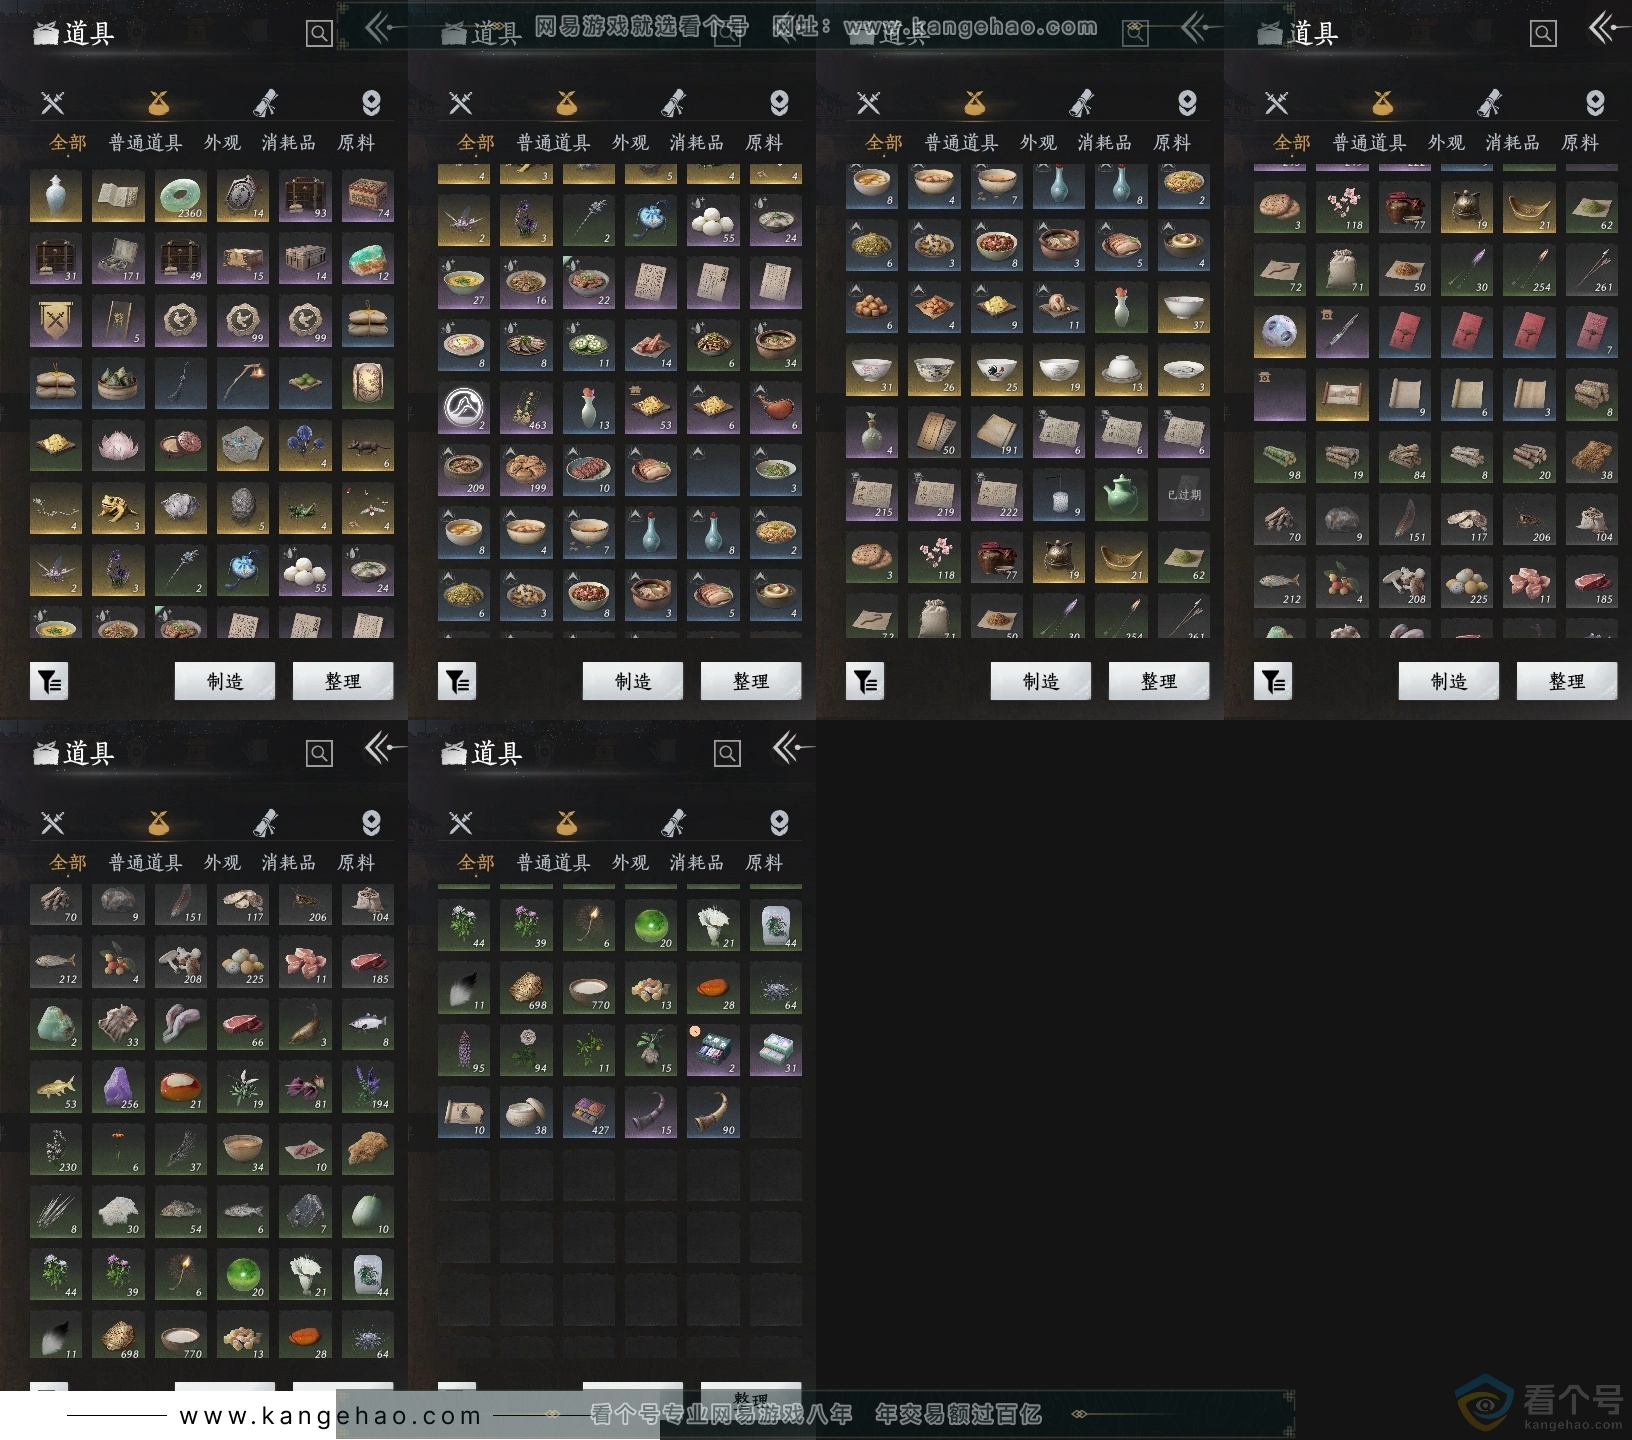The height and width of the screenshot is (1440, 1632).
Task: Click 制造 button in top-right panel
Action: 1449,681
